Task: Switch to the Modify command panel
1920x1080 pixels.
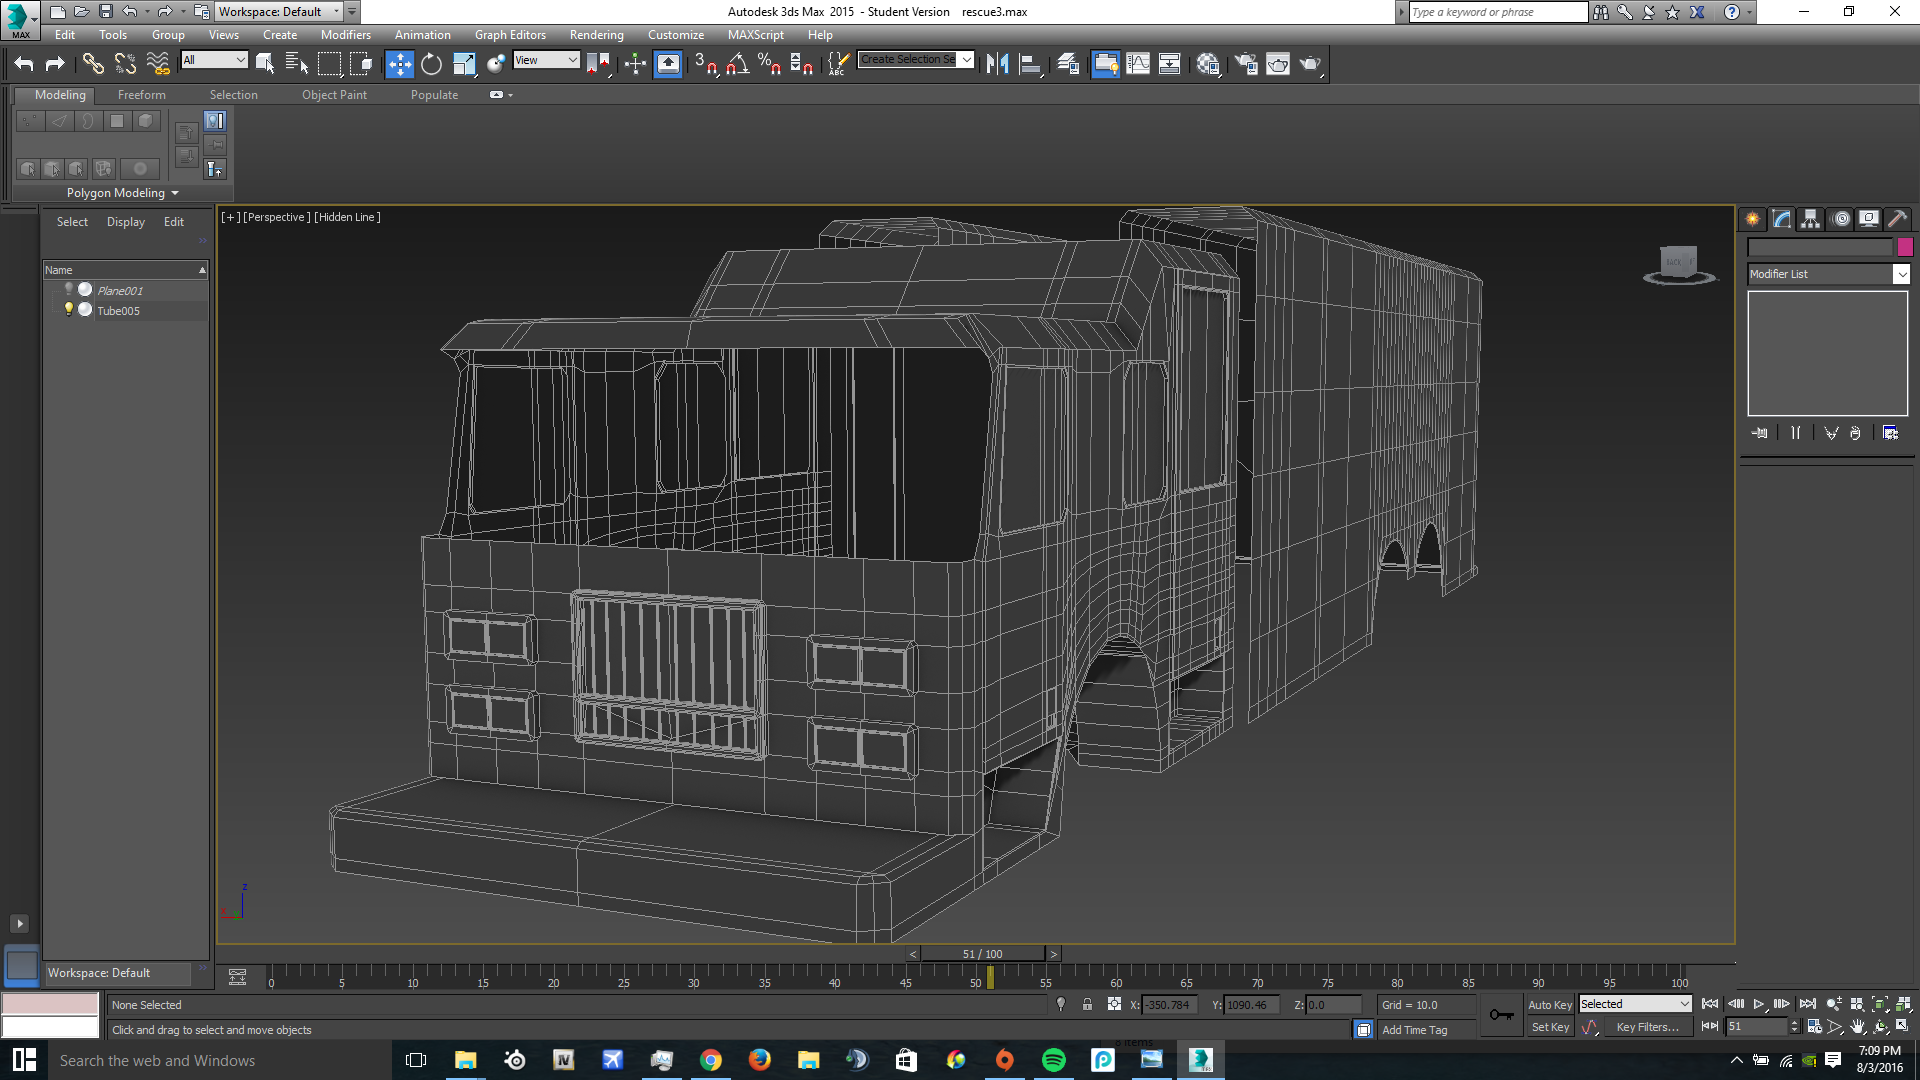Action: (1781, 219)
